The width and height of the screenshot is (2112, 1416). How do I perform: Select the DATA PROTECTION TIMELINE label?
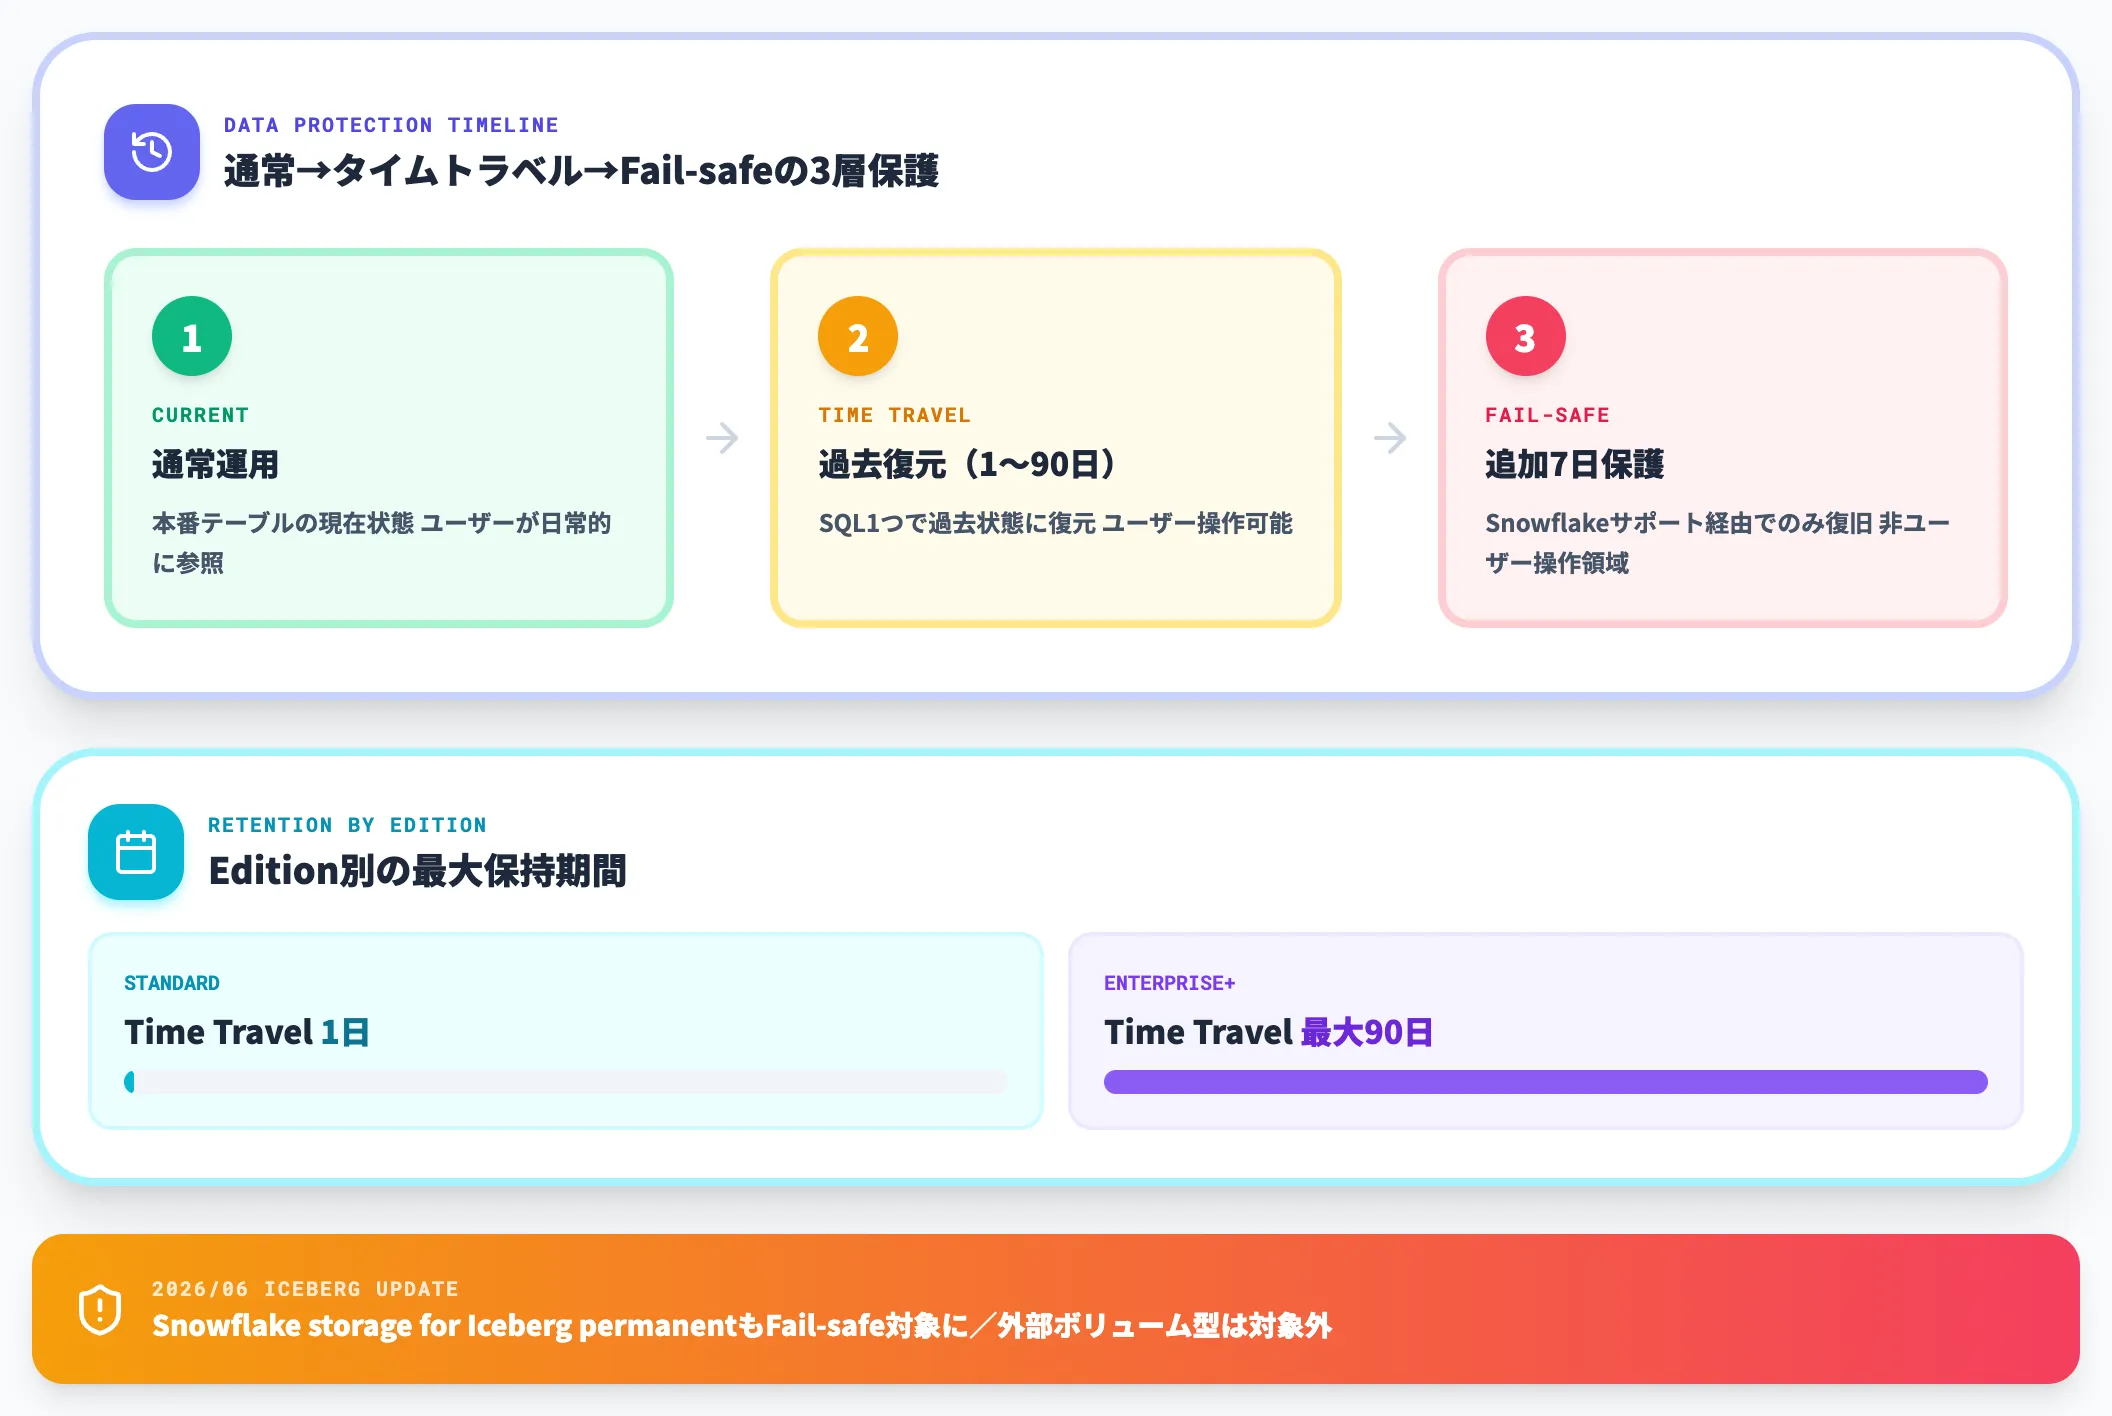click(391, 125)
